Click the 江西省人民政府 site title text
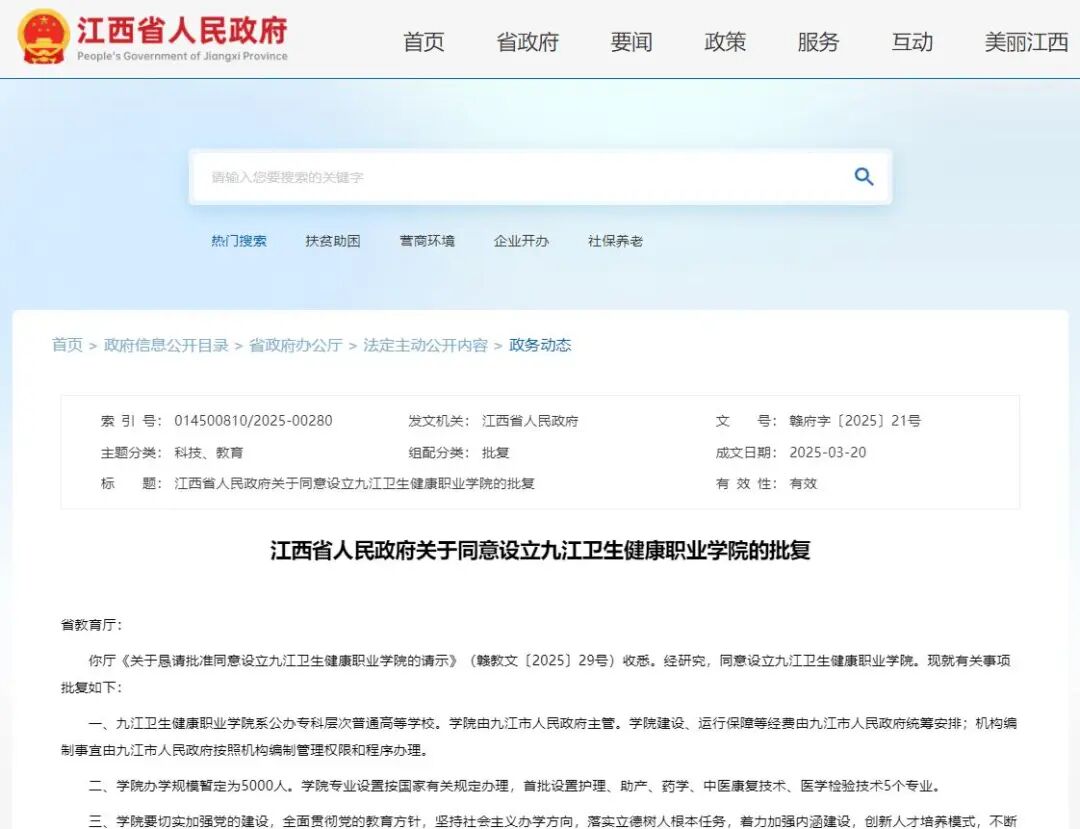The image size is (1080, 829). 183,30
